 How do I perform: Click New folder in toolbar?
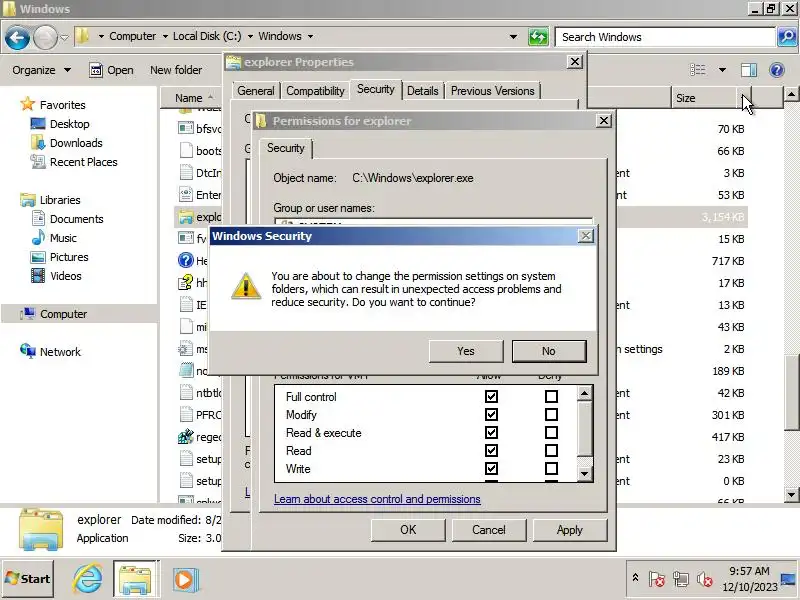(x=176, y=70)
